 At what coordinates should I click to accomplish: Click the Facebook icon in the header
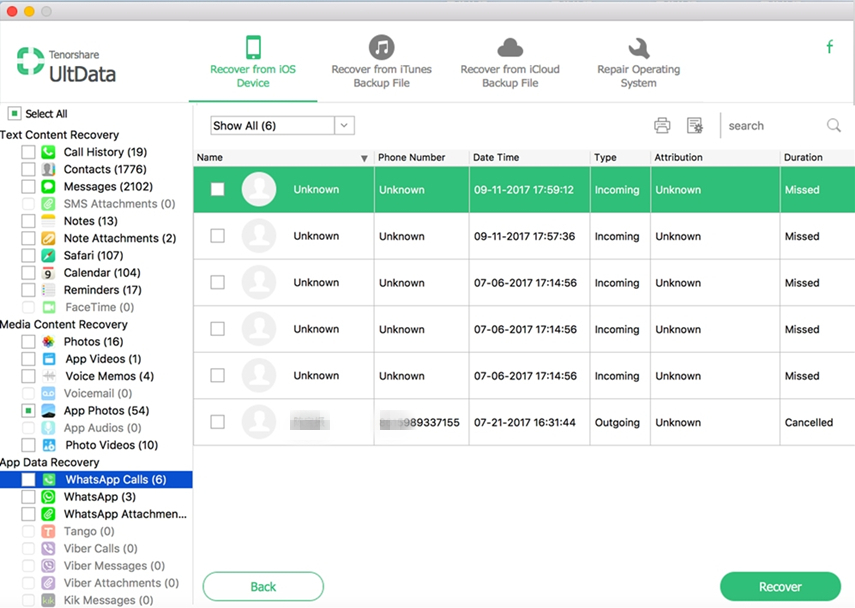coord(829,47)
